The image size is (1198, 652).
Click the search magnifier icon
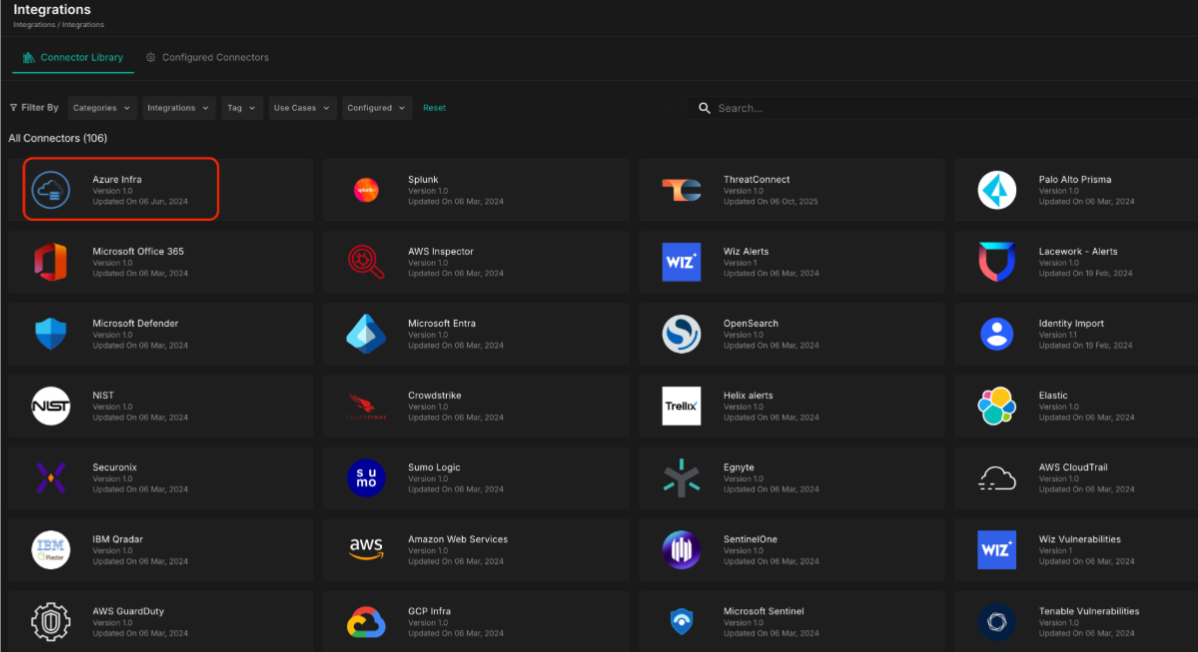pyautogui.click(x=704, y=108)
